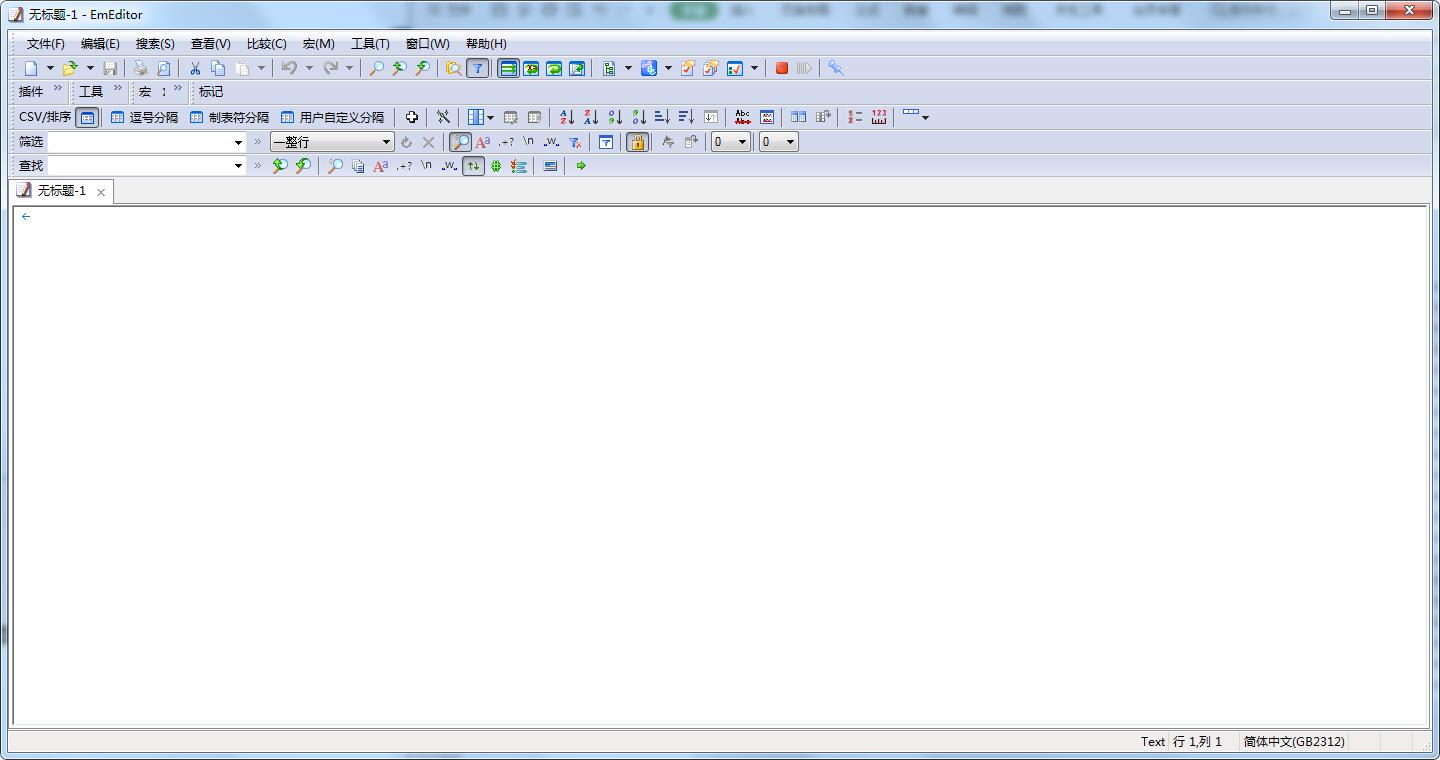Click the Sort A to Z icon
The height and width of the screenshot is (760, 1440).
(x=567, y=117)
